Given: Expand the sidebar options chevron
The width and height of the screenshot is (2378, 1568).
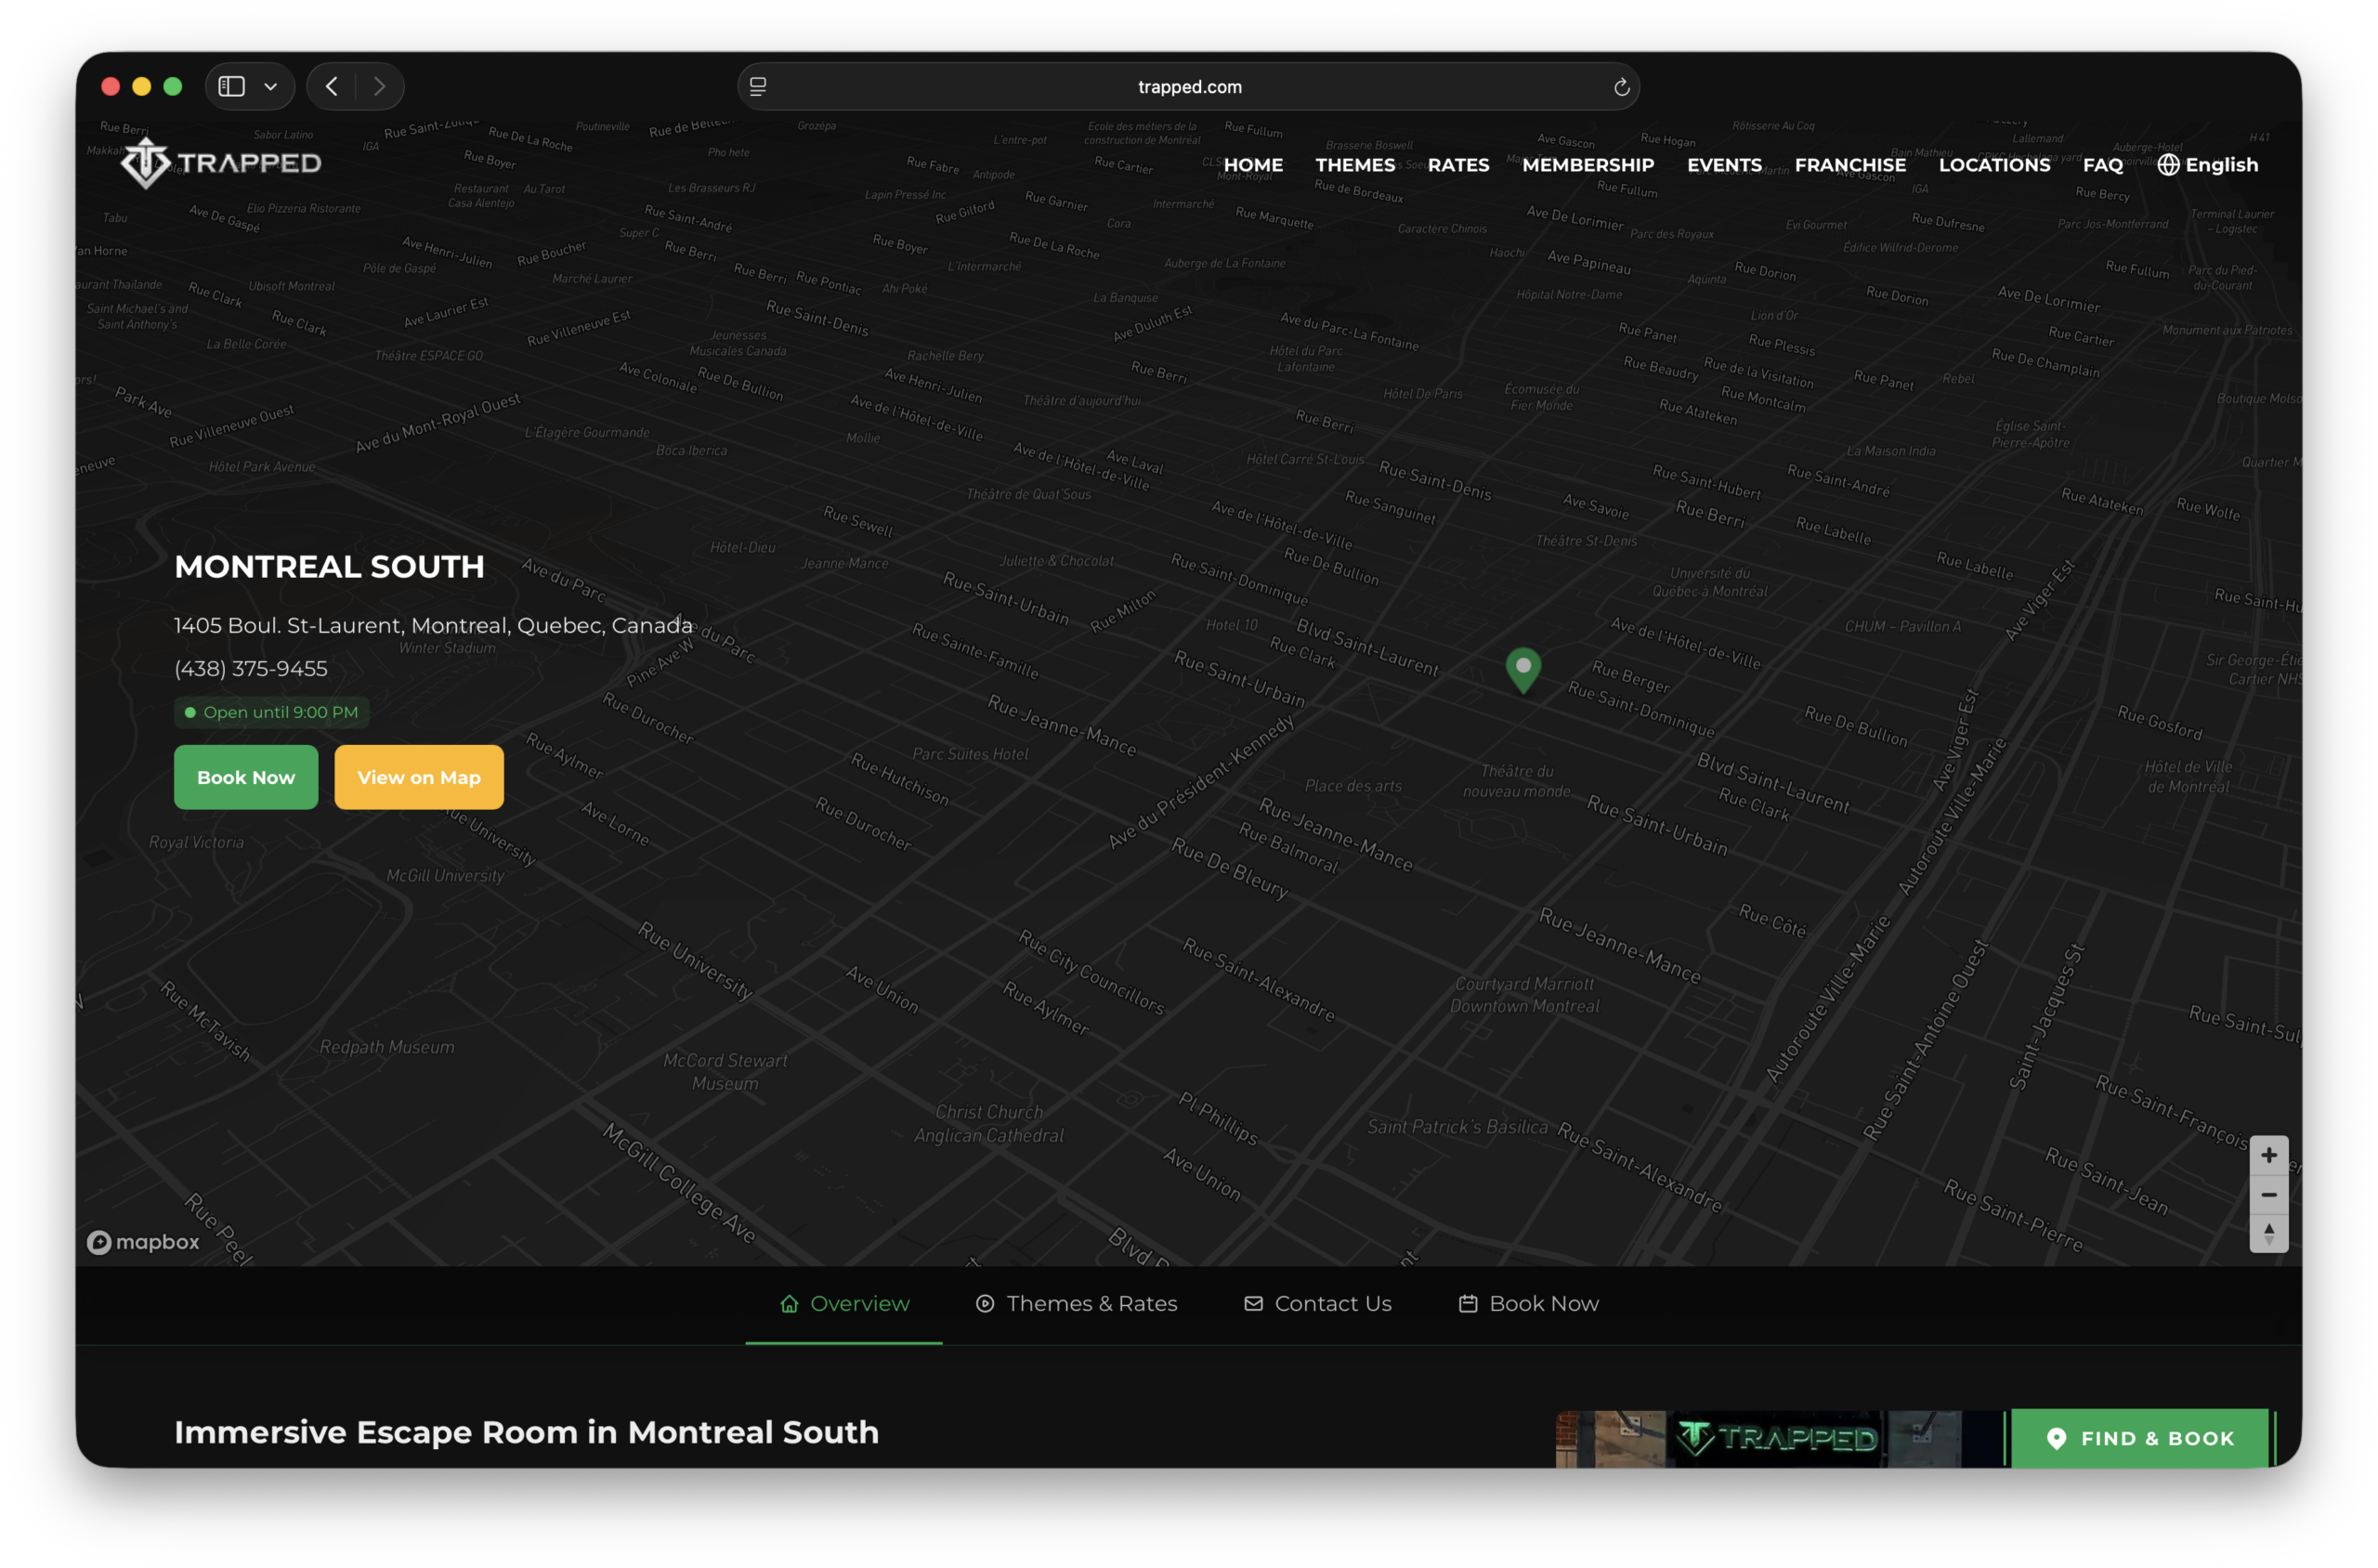Looking at the screenshot, I should tap(270, 87).
